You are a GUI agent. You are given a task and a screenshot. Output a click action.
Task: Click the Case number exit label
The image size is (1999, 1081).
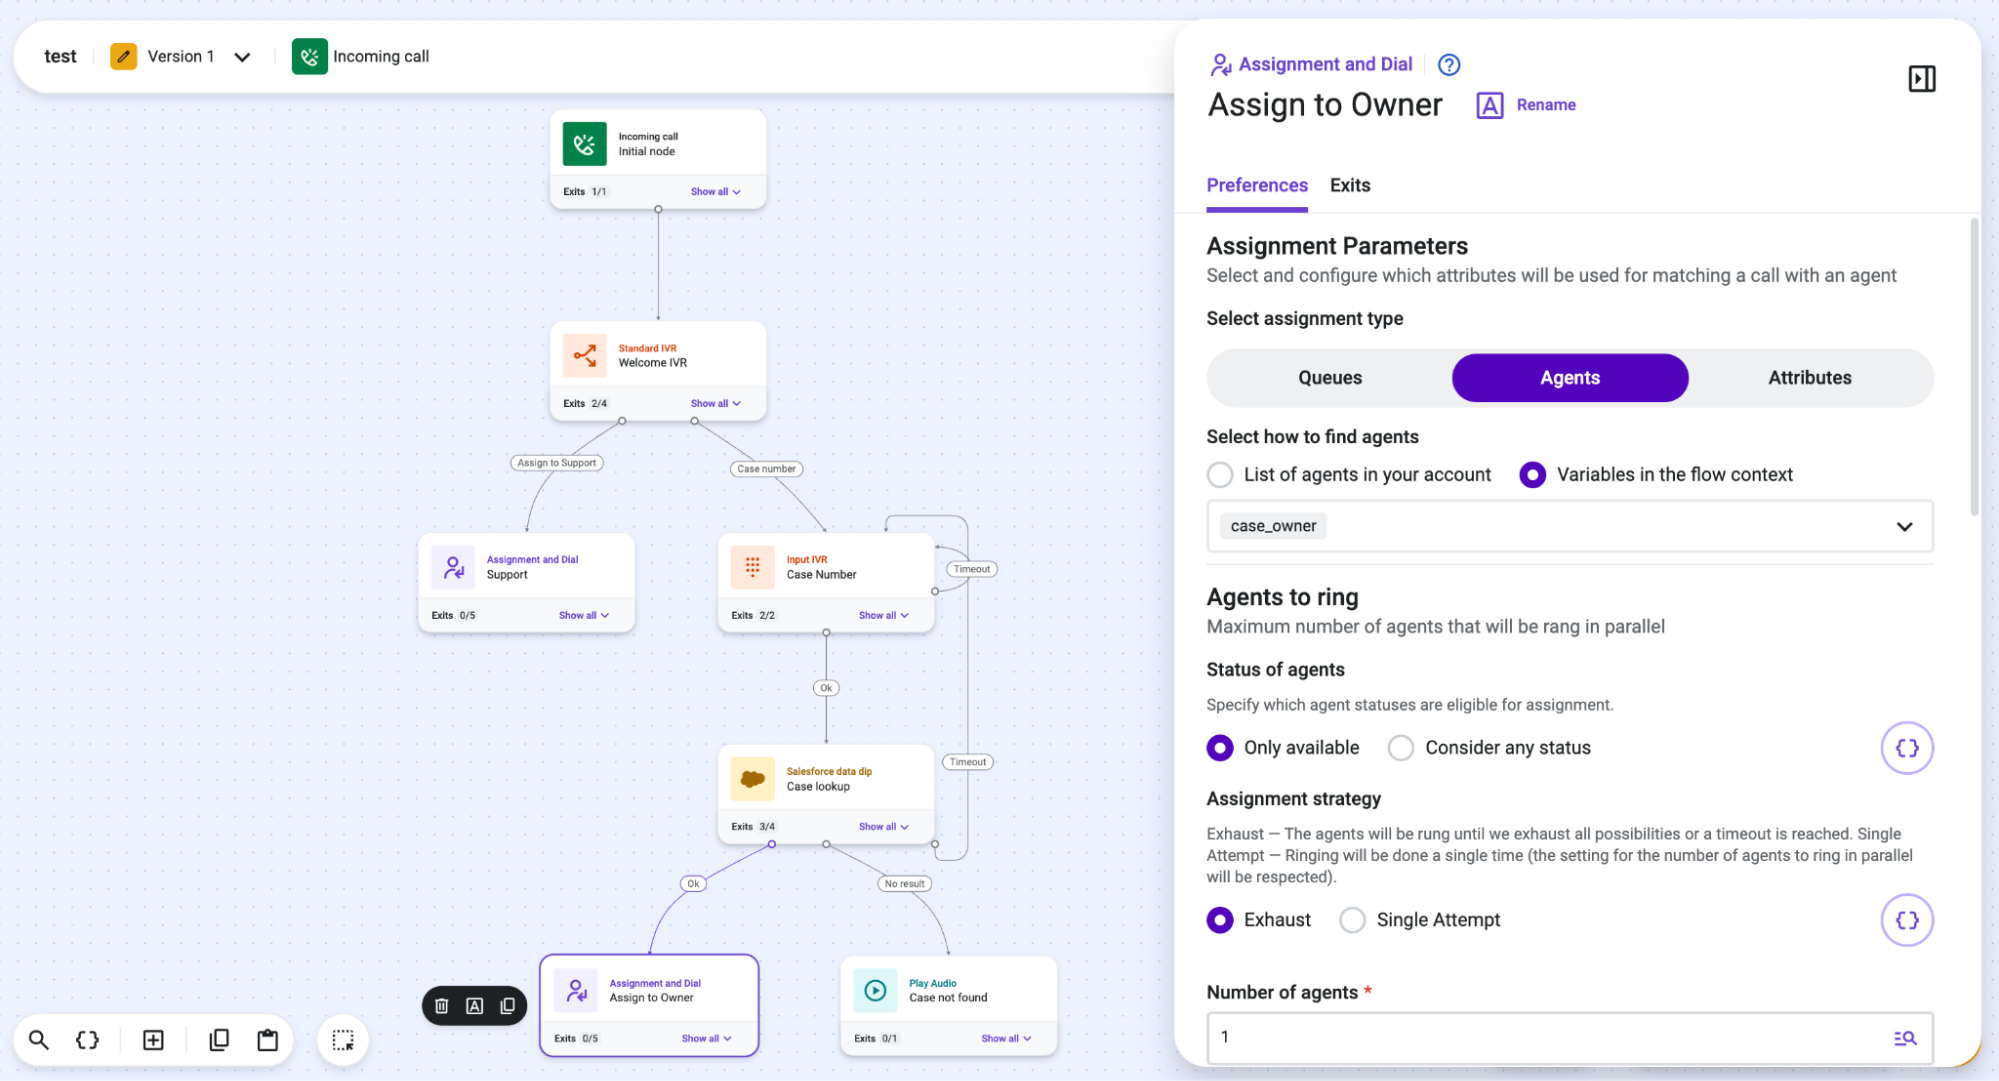coord(767,469)
